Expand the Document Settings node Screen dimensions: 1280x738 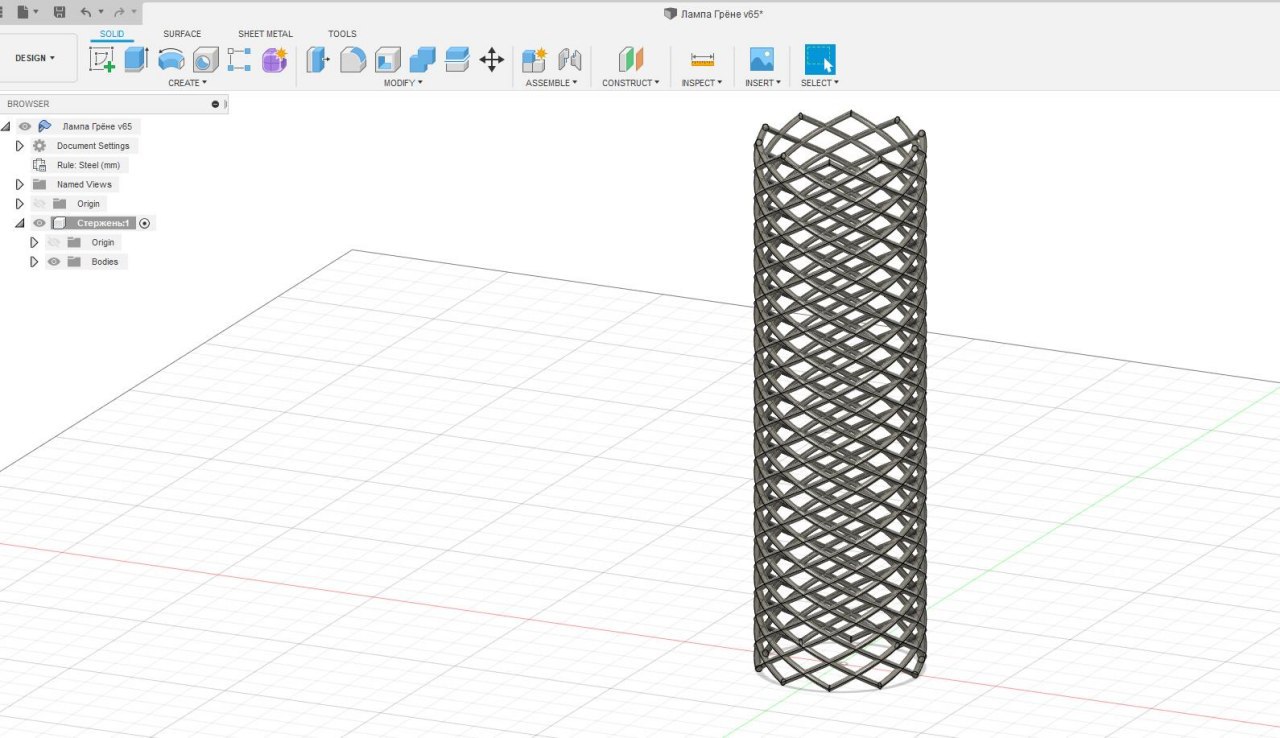coord(19,146)
